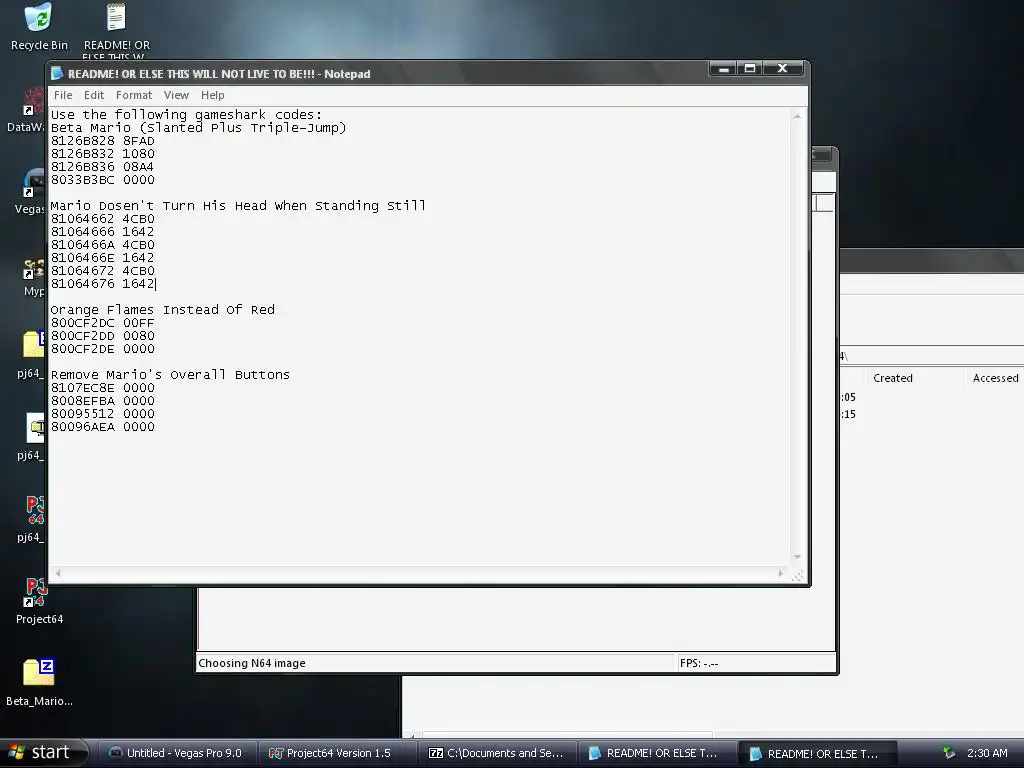
Task: Close the Notepad window
Action: click(x=782, y=69)
